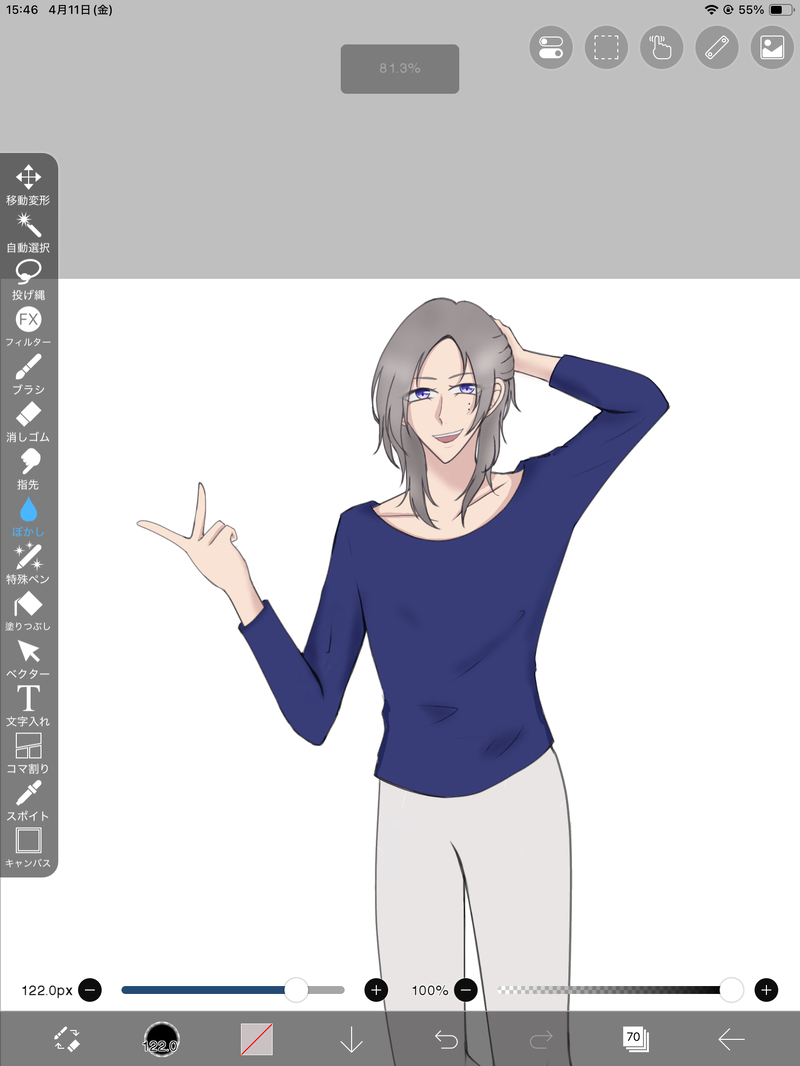Screen dimensions: 800x1066
Task: Undo the last stroke
Action: click(x=446, y=1039)
